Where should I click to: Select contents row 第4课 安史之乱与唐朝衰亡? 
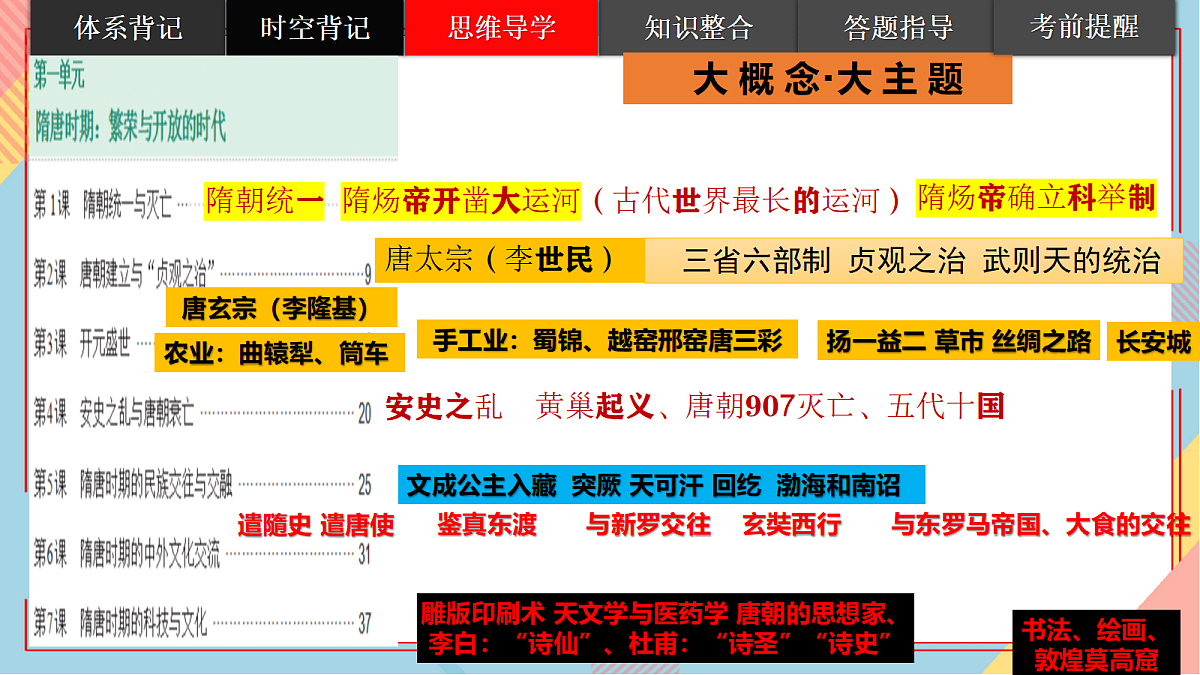tap(203, 410)
